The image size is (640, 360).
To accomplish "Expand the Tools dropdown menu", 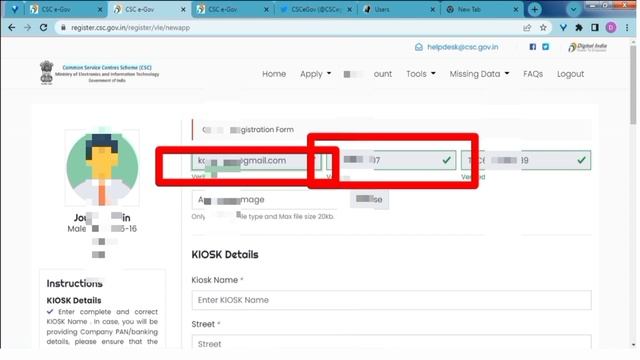I will click(420, 74).
